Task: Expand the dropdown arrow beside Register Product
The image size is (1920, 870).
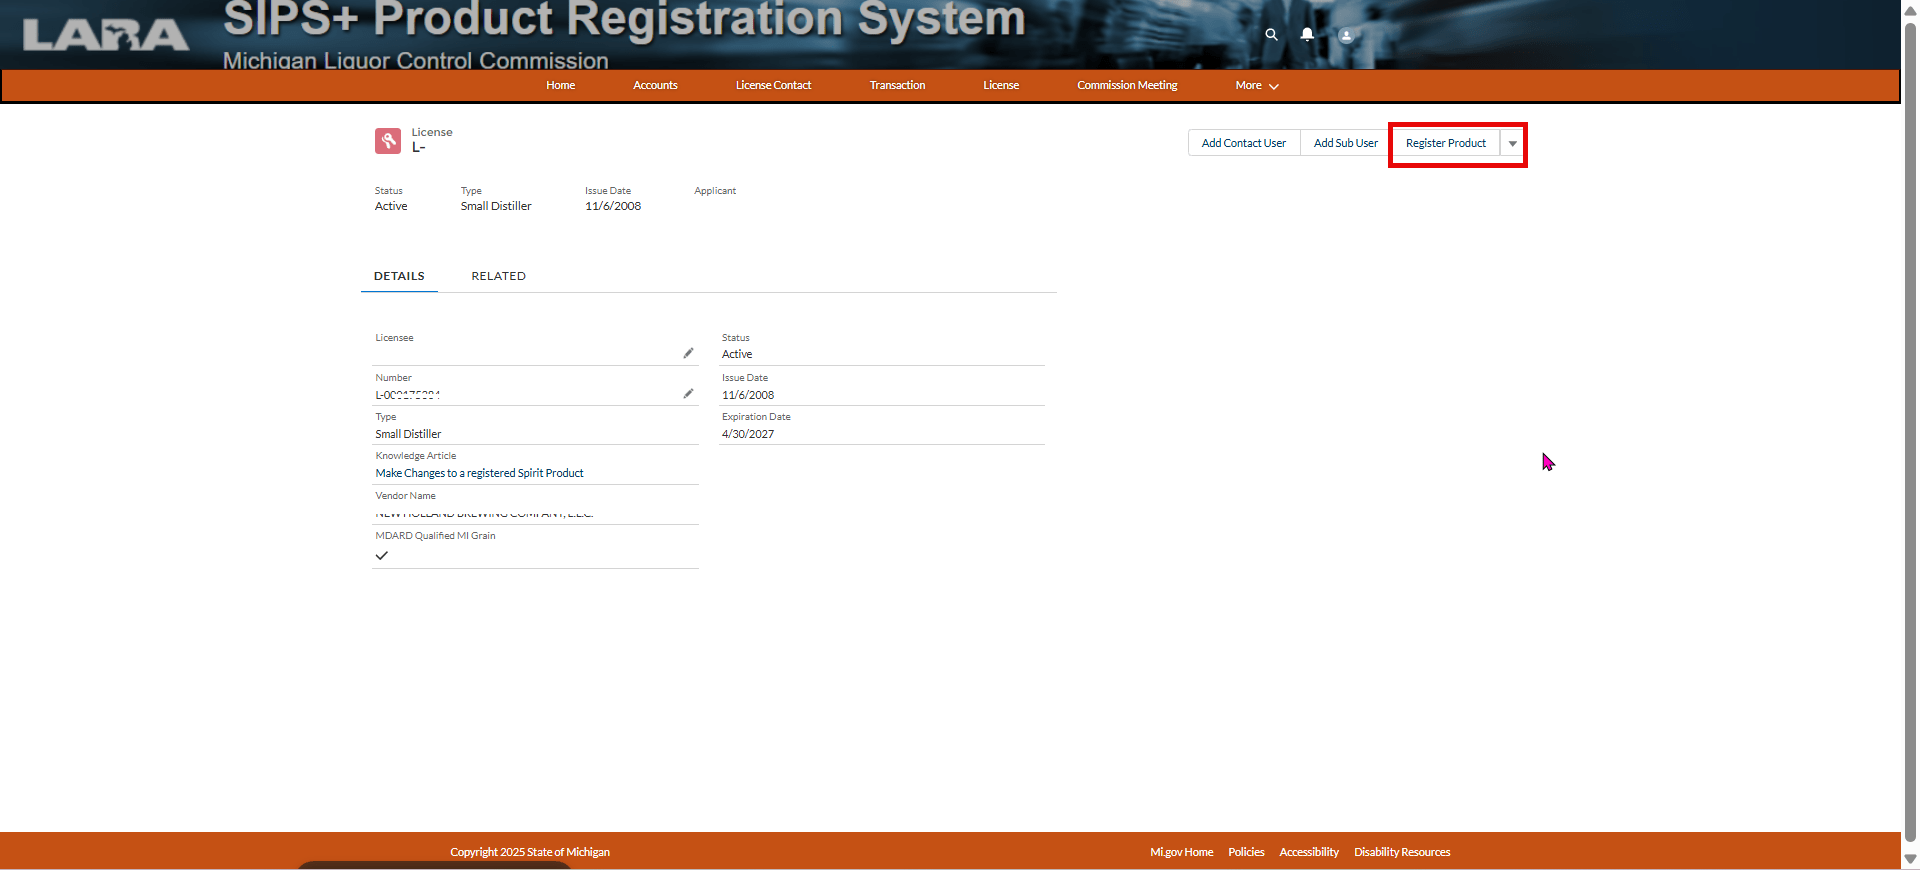Action: (1512, 144)
